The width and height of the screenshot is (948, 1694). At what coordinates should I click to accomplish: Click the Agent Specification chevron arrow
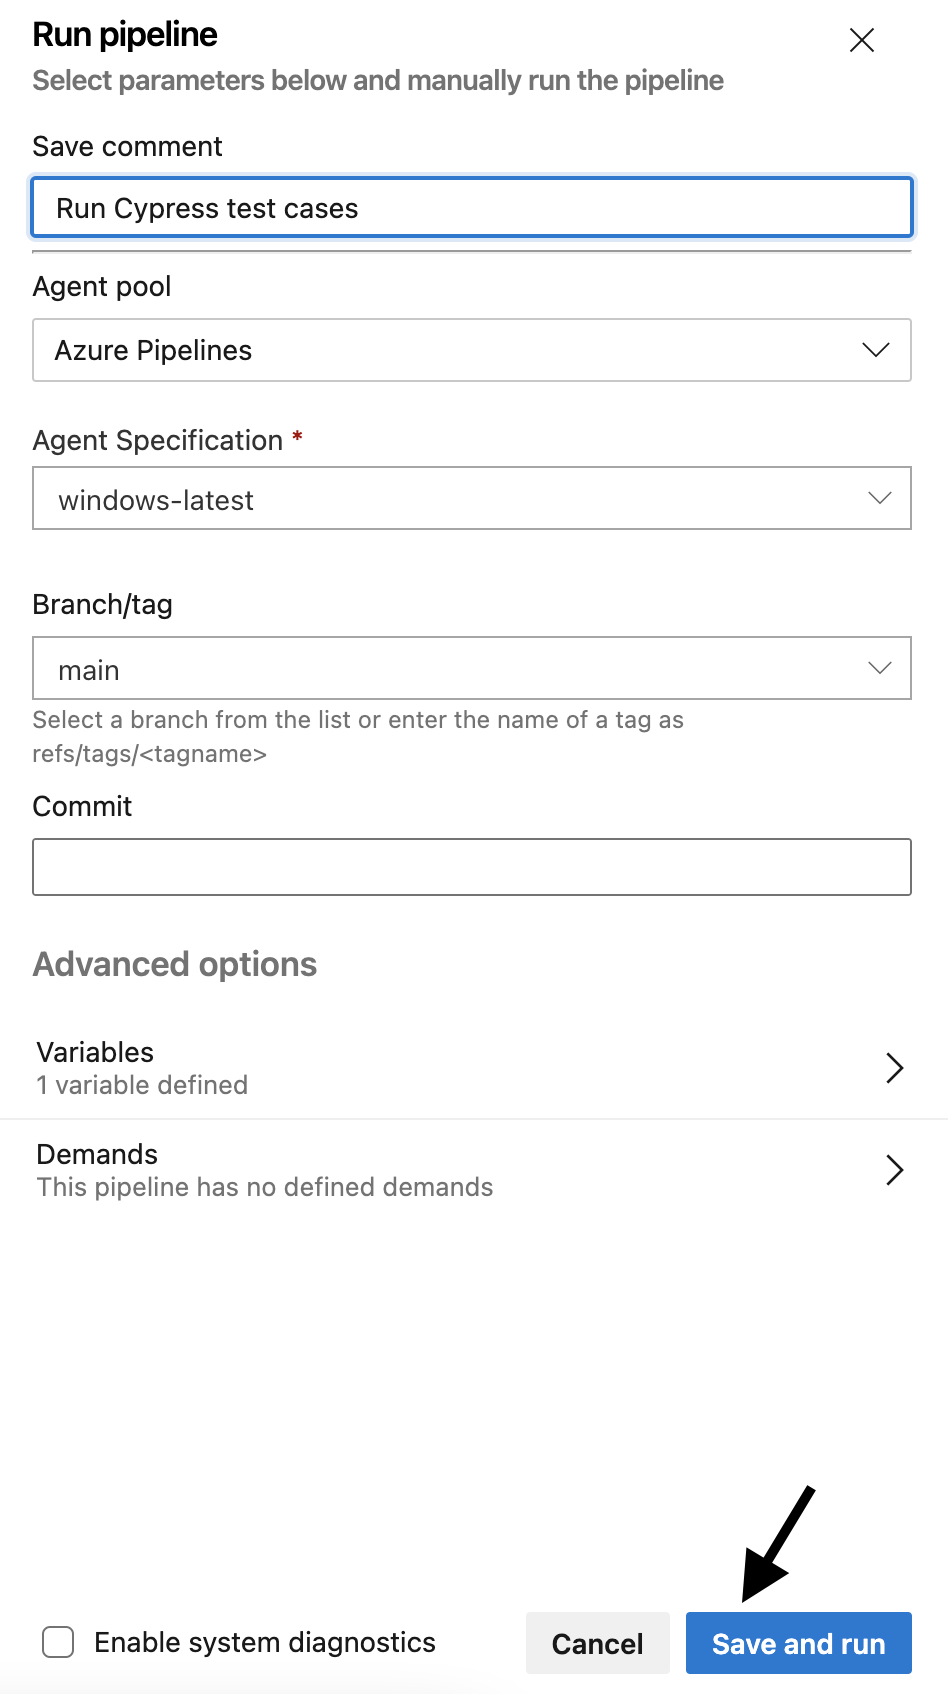(879, 498)
